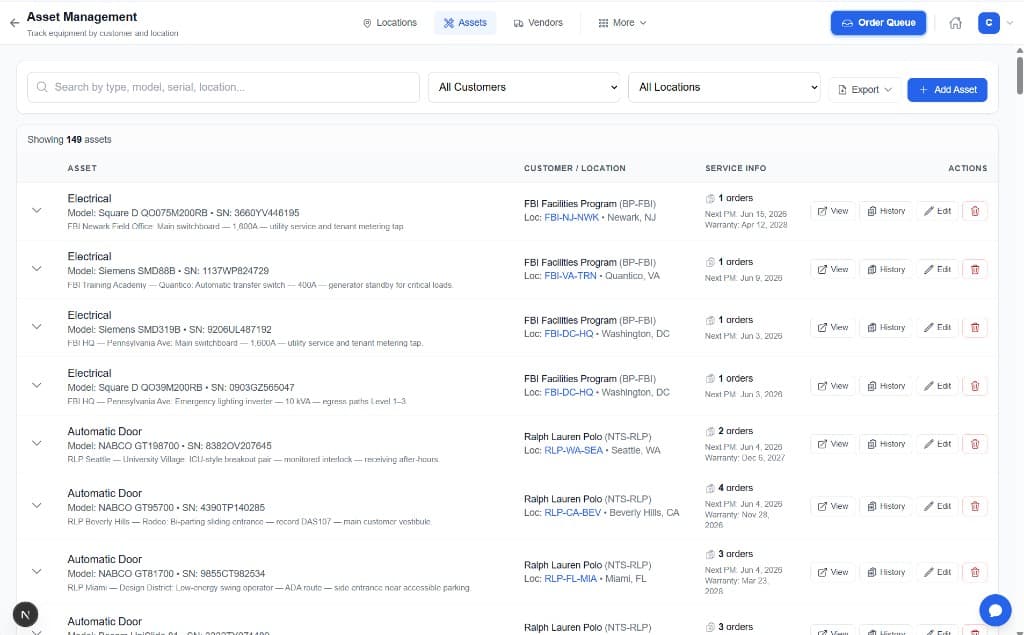Expand the Siemens SMD88B asset row
1024x635 pixels.
[x=37, y=269]
